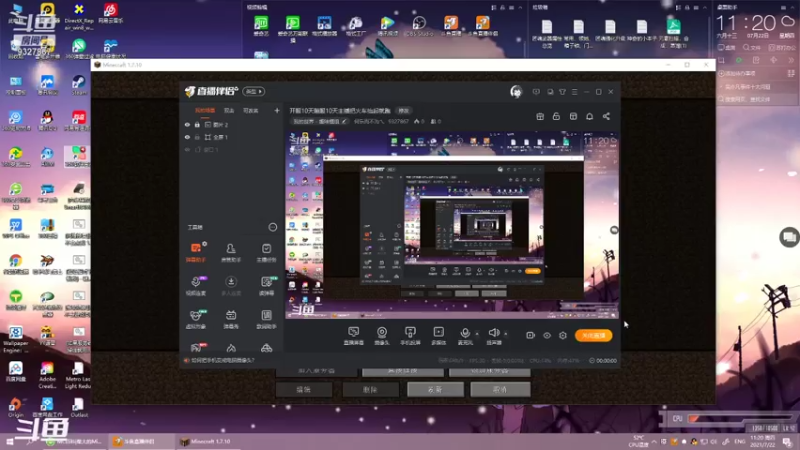Show the dimmed 窗口 1 layer via its eye icon
800x450 pixels.
coord(187,149)
